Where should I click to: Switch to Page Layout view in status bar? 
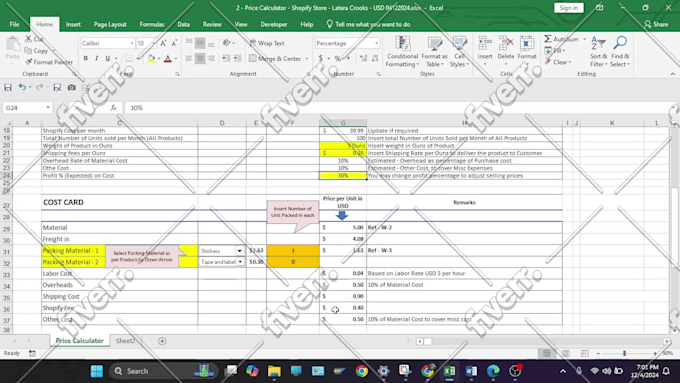tap(566, 354)
